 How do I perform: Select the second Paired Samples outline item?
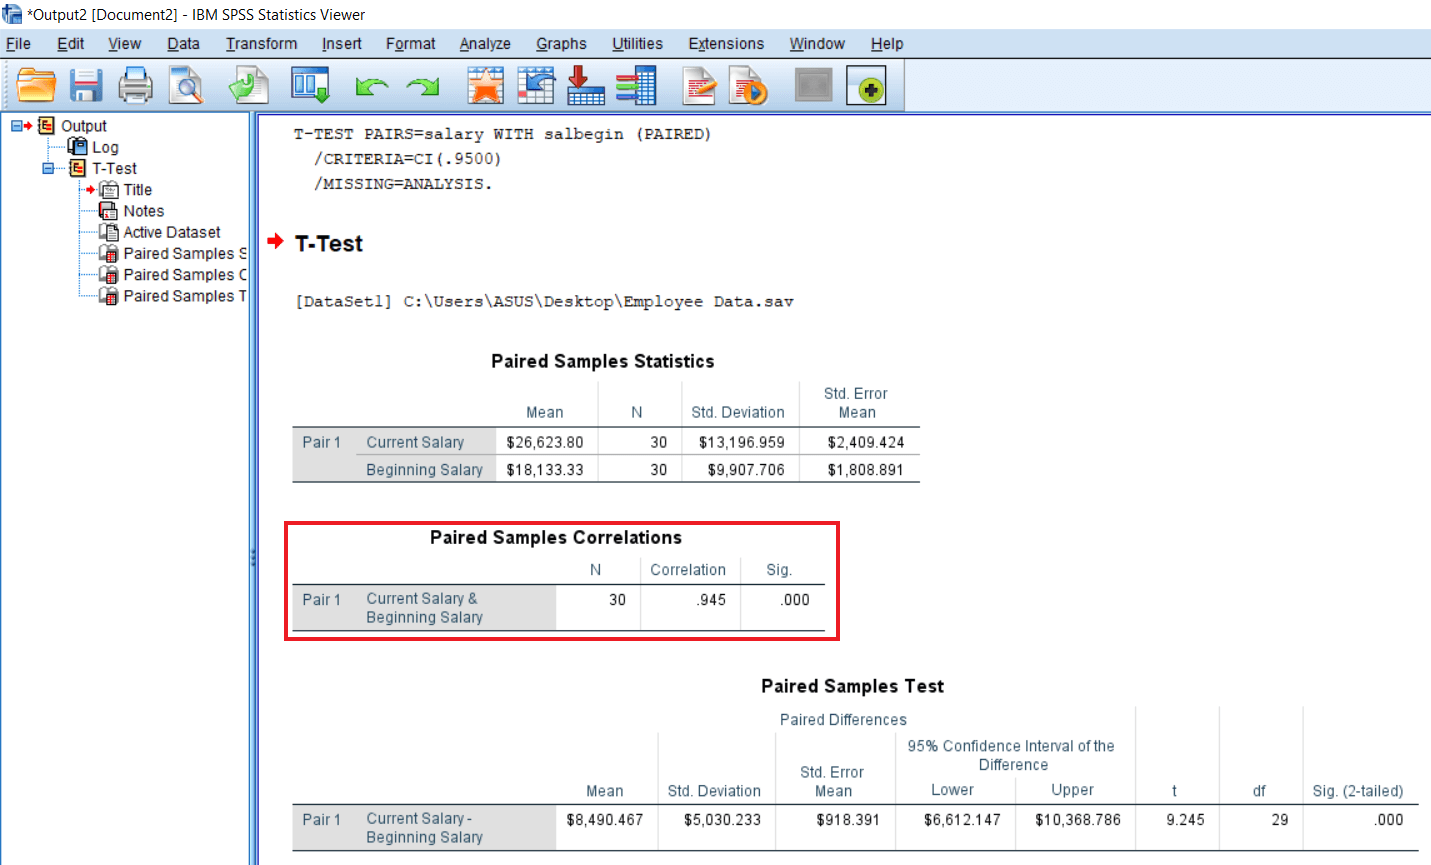pyautogui.click(x=184, y=275)
